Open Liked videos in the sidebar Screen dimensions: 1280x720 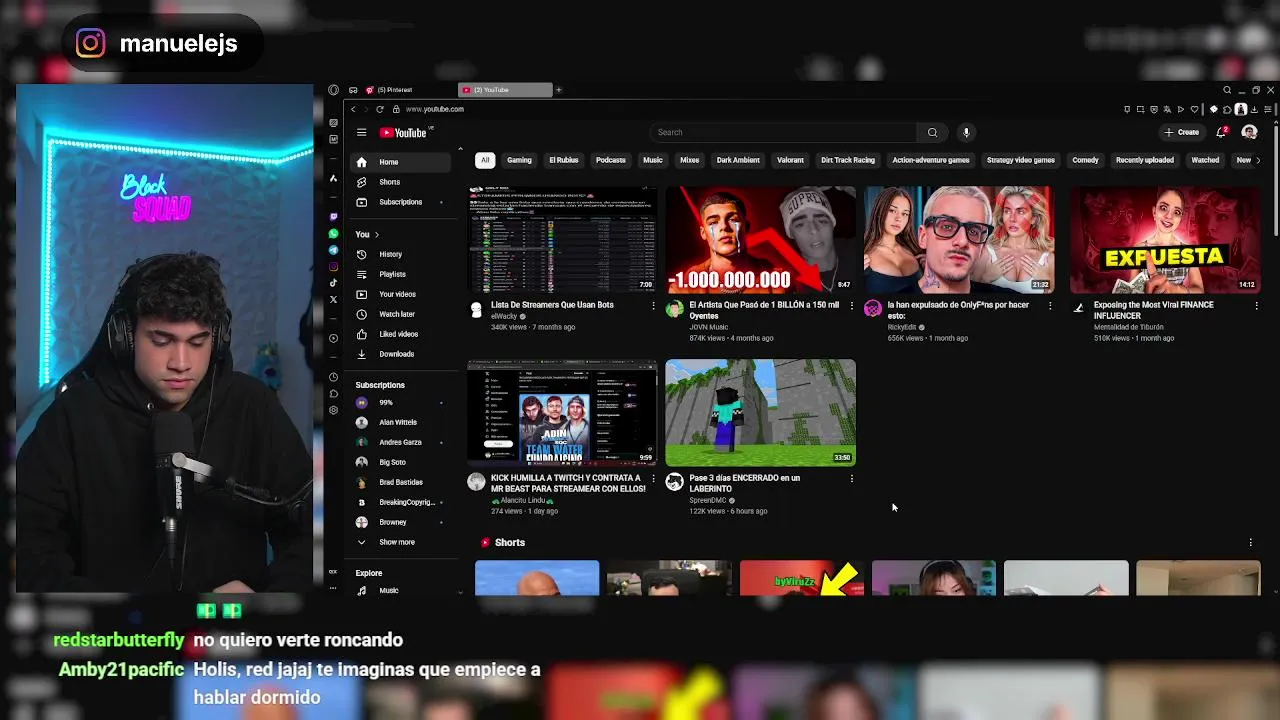point(401,334)
